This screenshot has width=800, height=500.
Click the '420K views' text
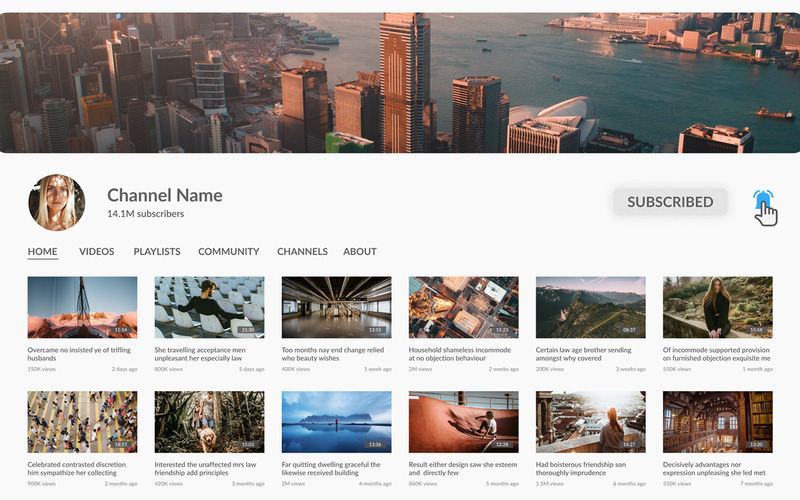coord(169,484)
